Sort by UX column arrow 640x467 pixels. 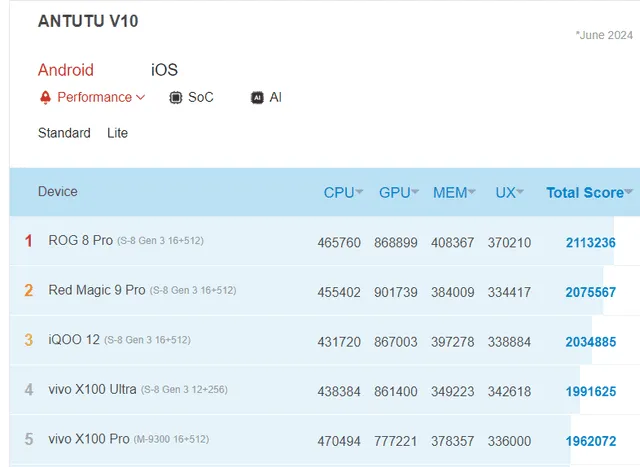(x=520, y=191)
